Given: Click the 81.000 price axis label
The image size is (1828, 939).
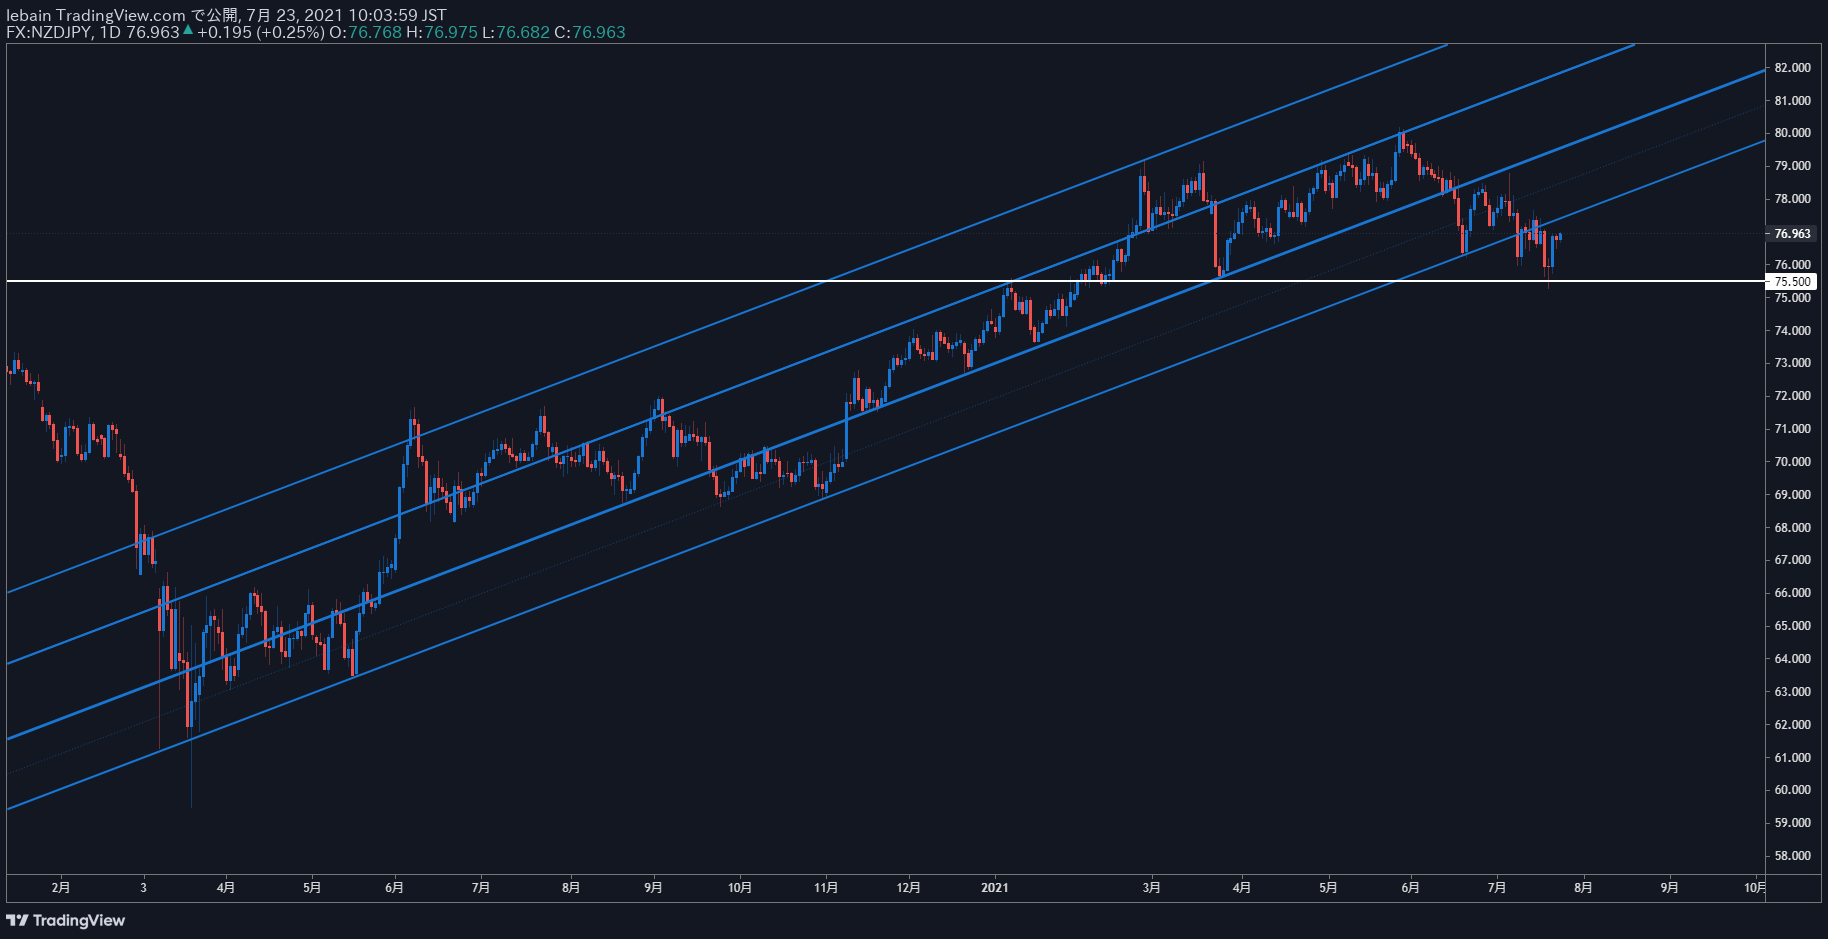Looking at the screenshot, I should coord(1792,101).
